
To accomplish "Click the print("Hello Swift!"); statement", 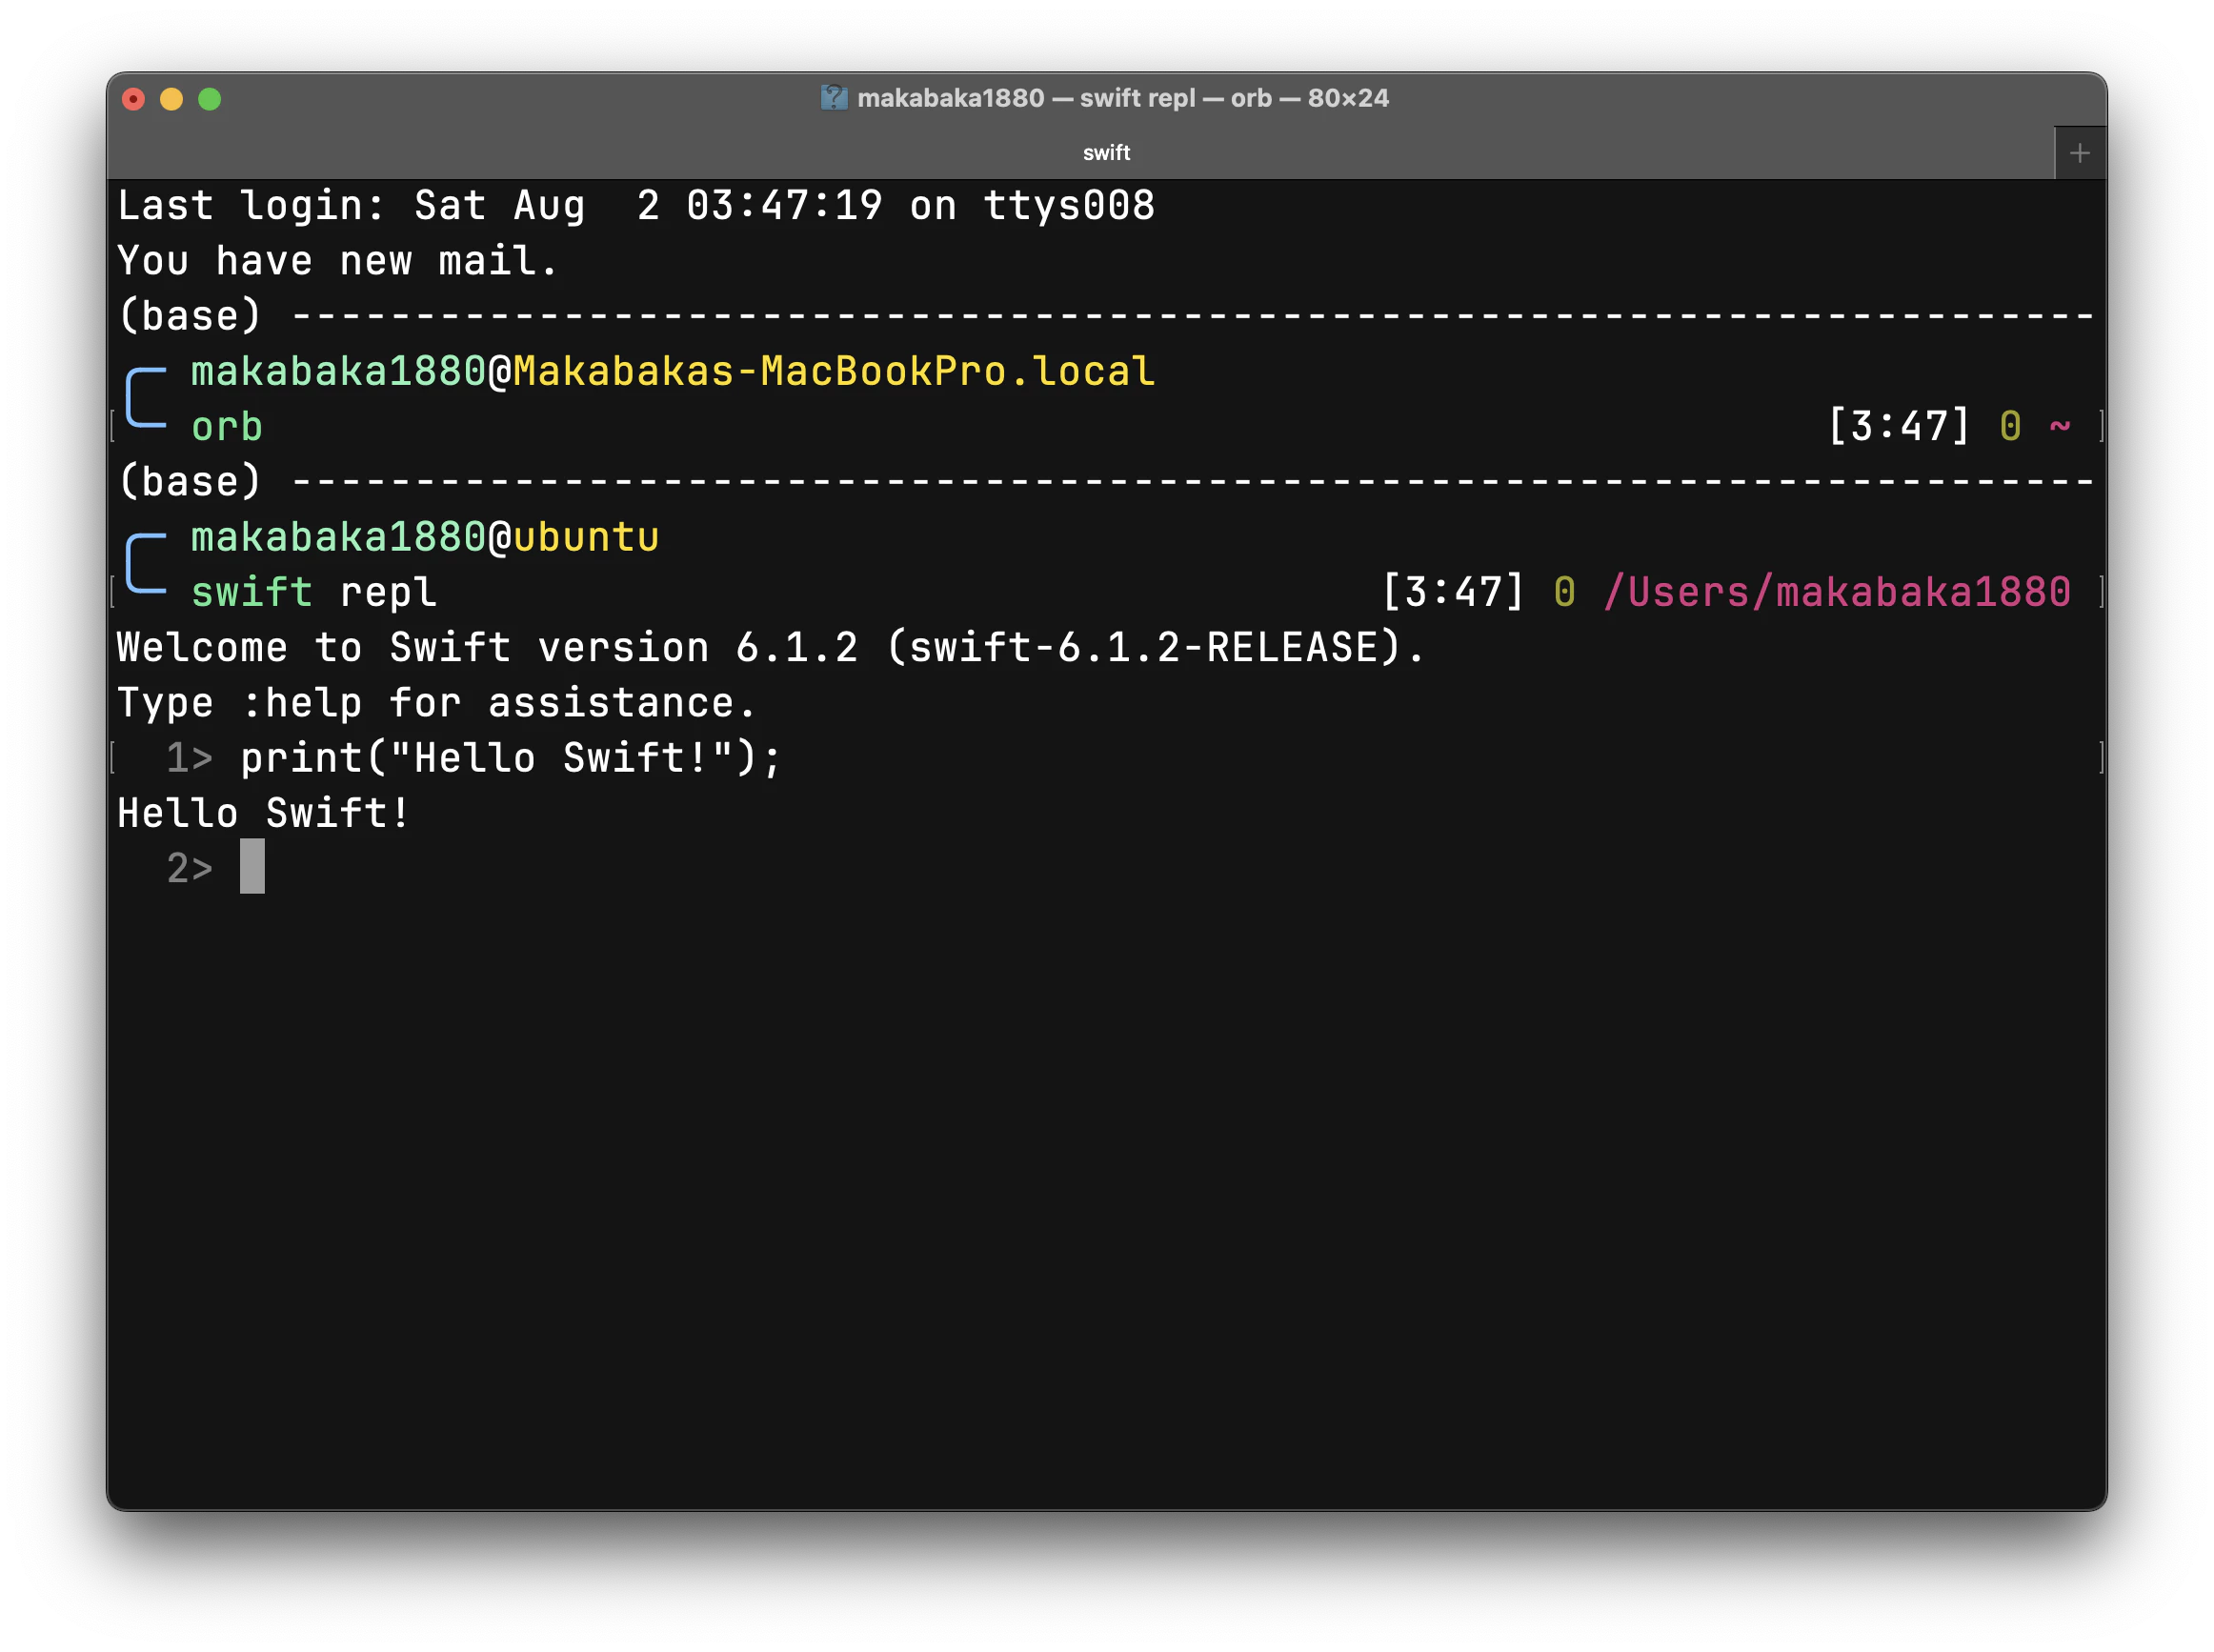I will (511, 758).
